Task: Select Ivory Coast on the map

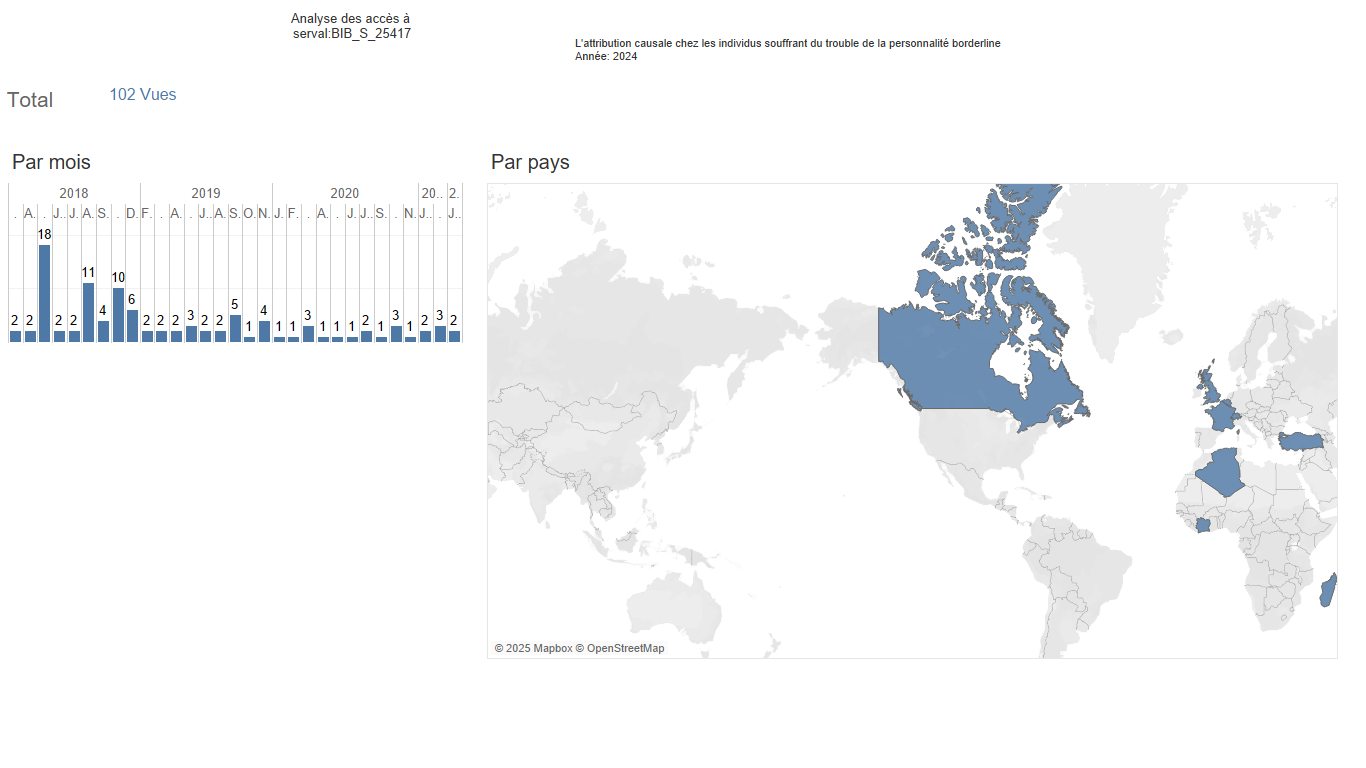Action: [x=1203, y=525]
